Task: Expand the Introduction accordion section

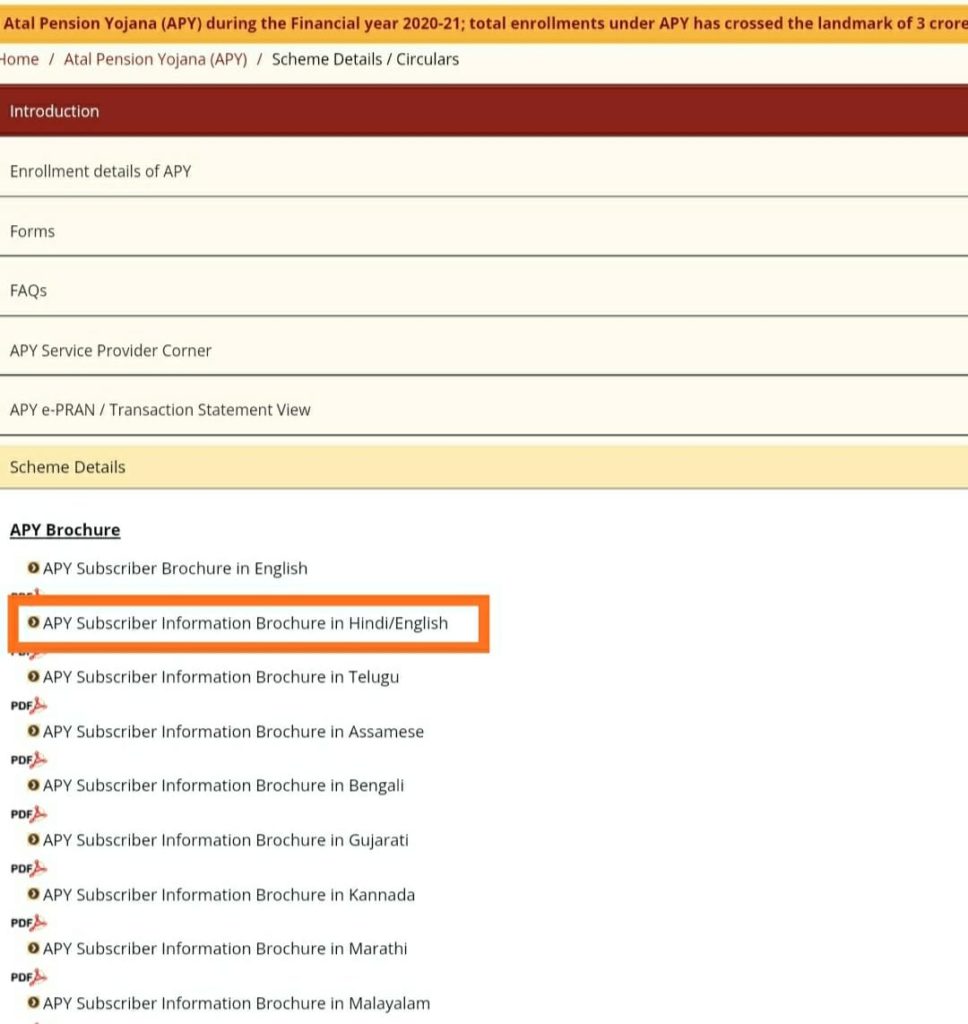Action: coord(484,111)
